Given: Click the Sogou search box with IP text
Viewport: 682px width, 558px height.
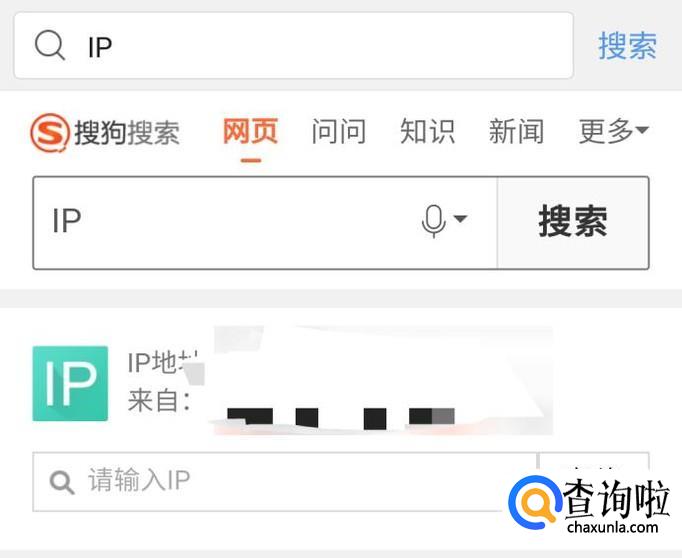Looking at the screenshot, I should tap(265, 223).
